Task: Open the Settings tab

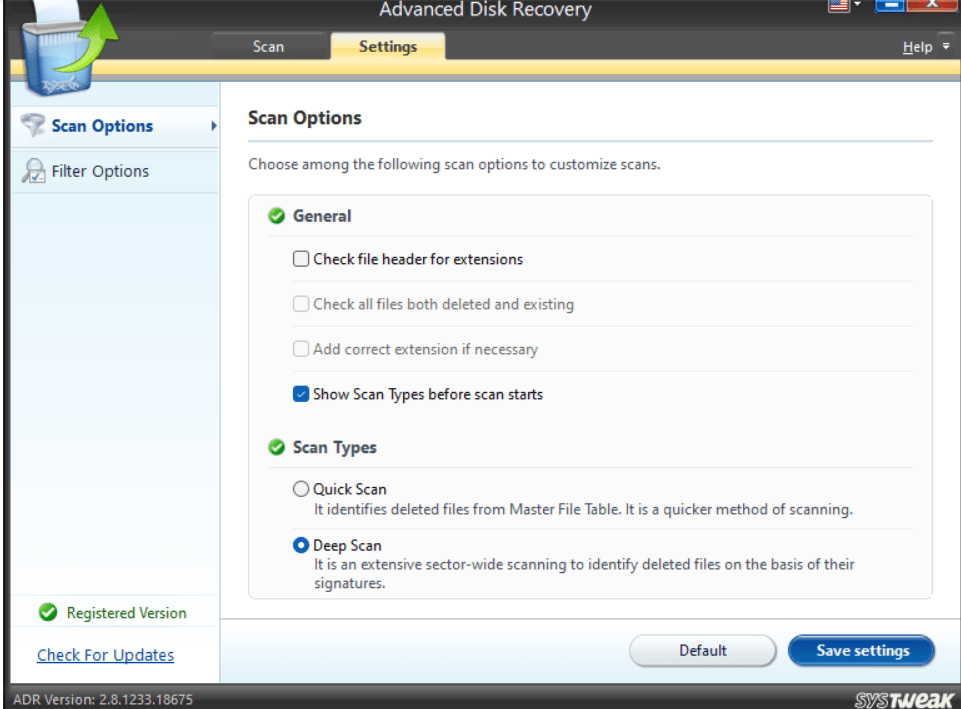Action: click(x=387, y=47)
